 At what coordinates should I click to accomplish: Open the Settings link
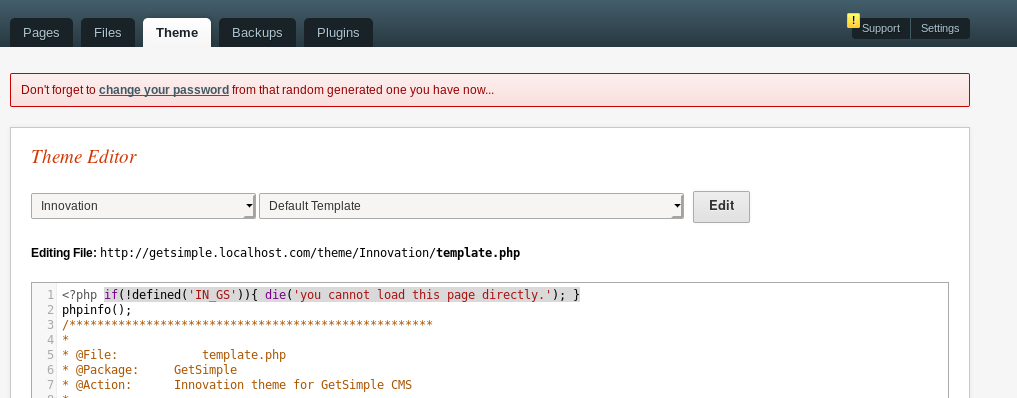pos(940,29)
